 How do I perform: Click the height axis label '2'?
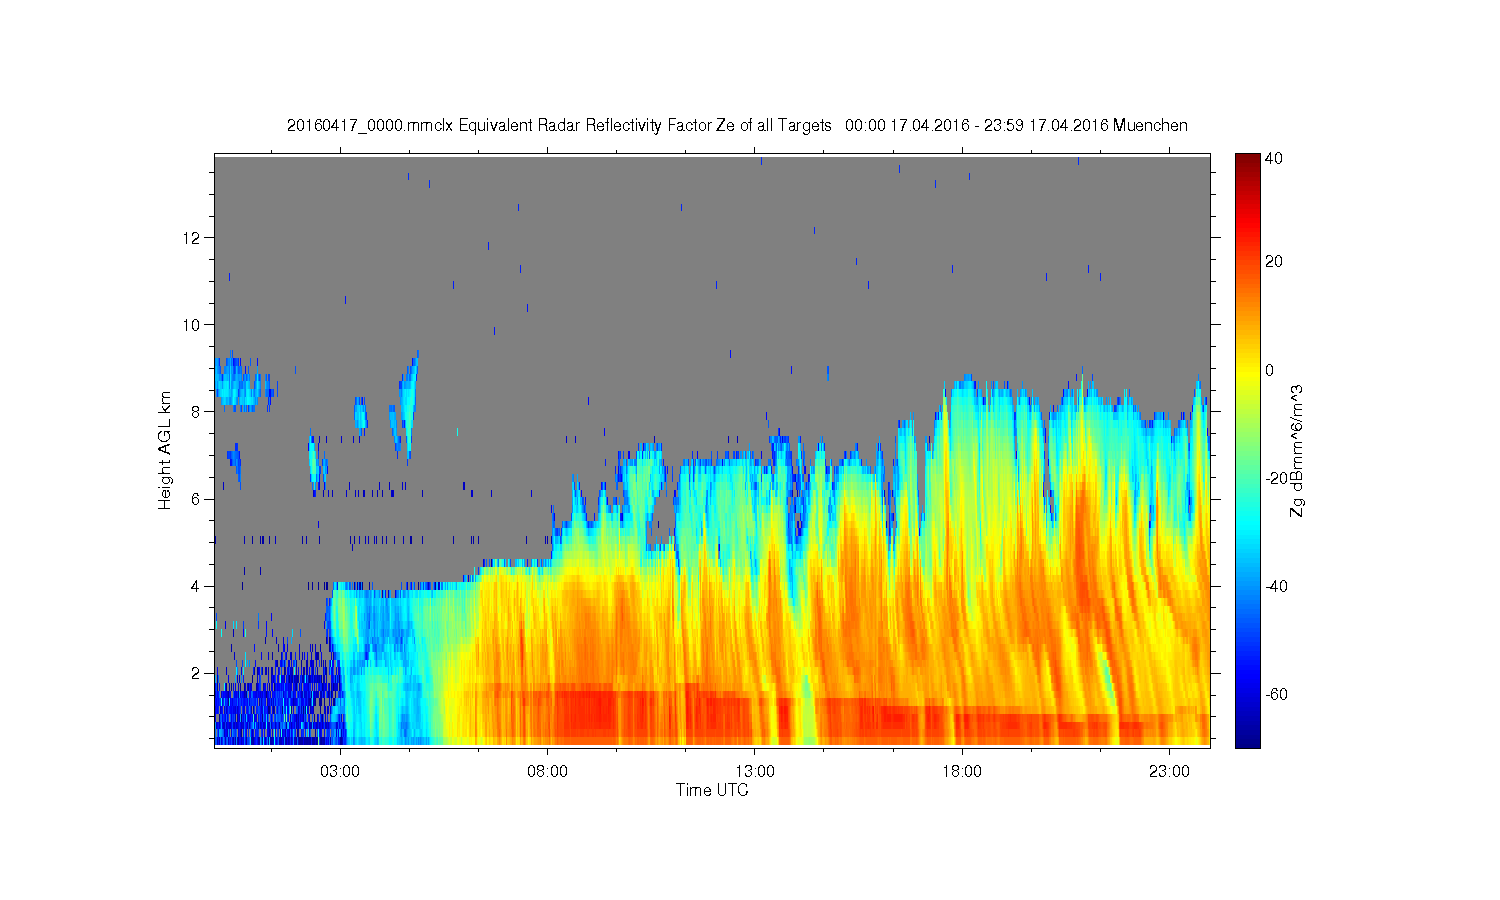(197, 673)
